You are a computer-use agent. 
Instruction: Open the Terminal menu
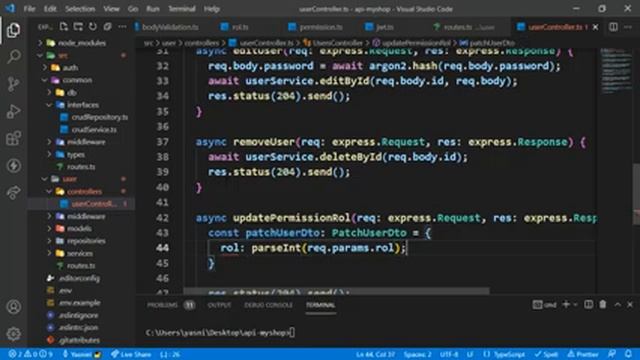click(182, 9)
